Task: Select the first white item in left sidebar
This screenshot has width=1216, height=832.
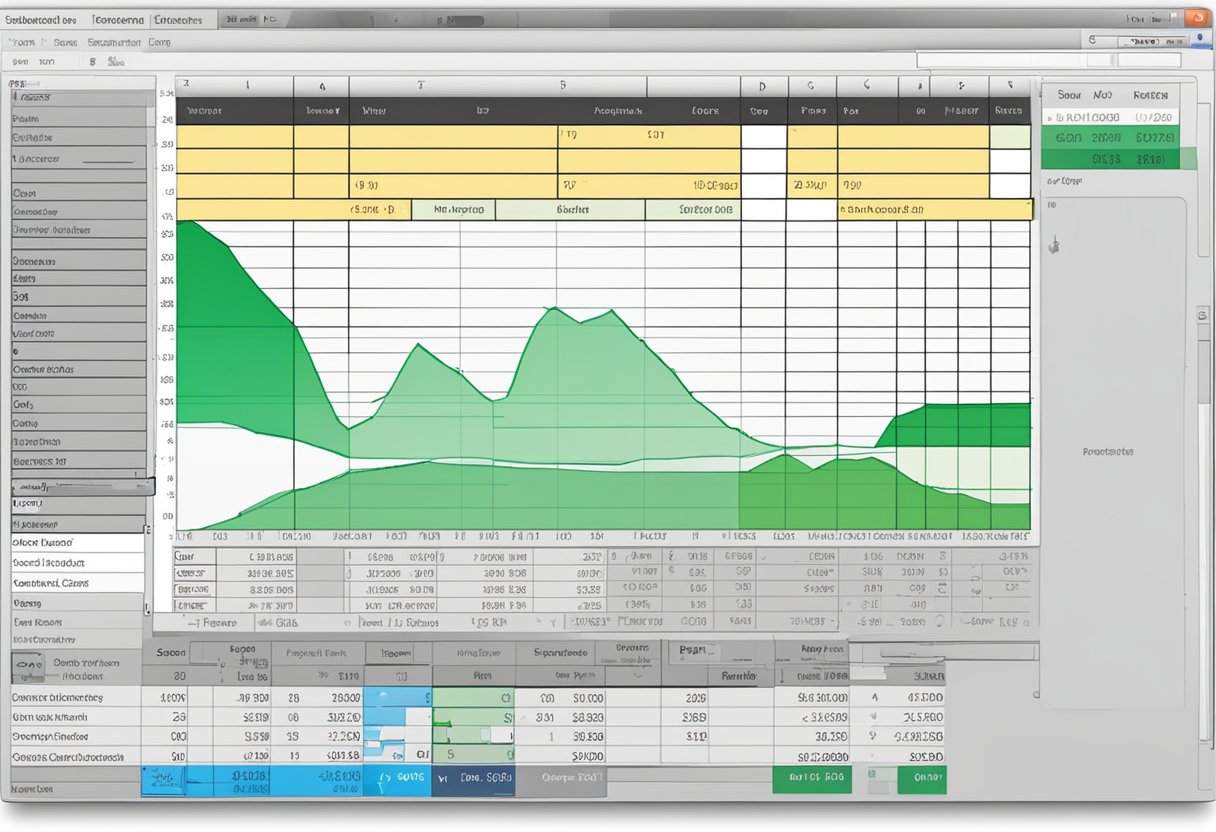Action: tap(77, 542)
